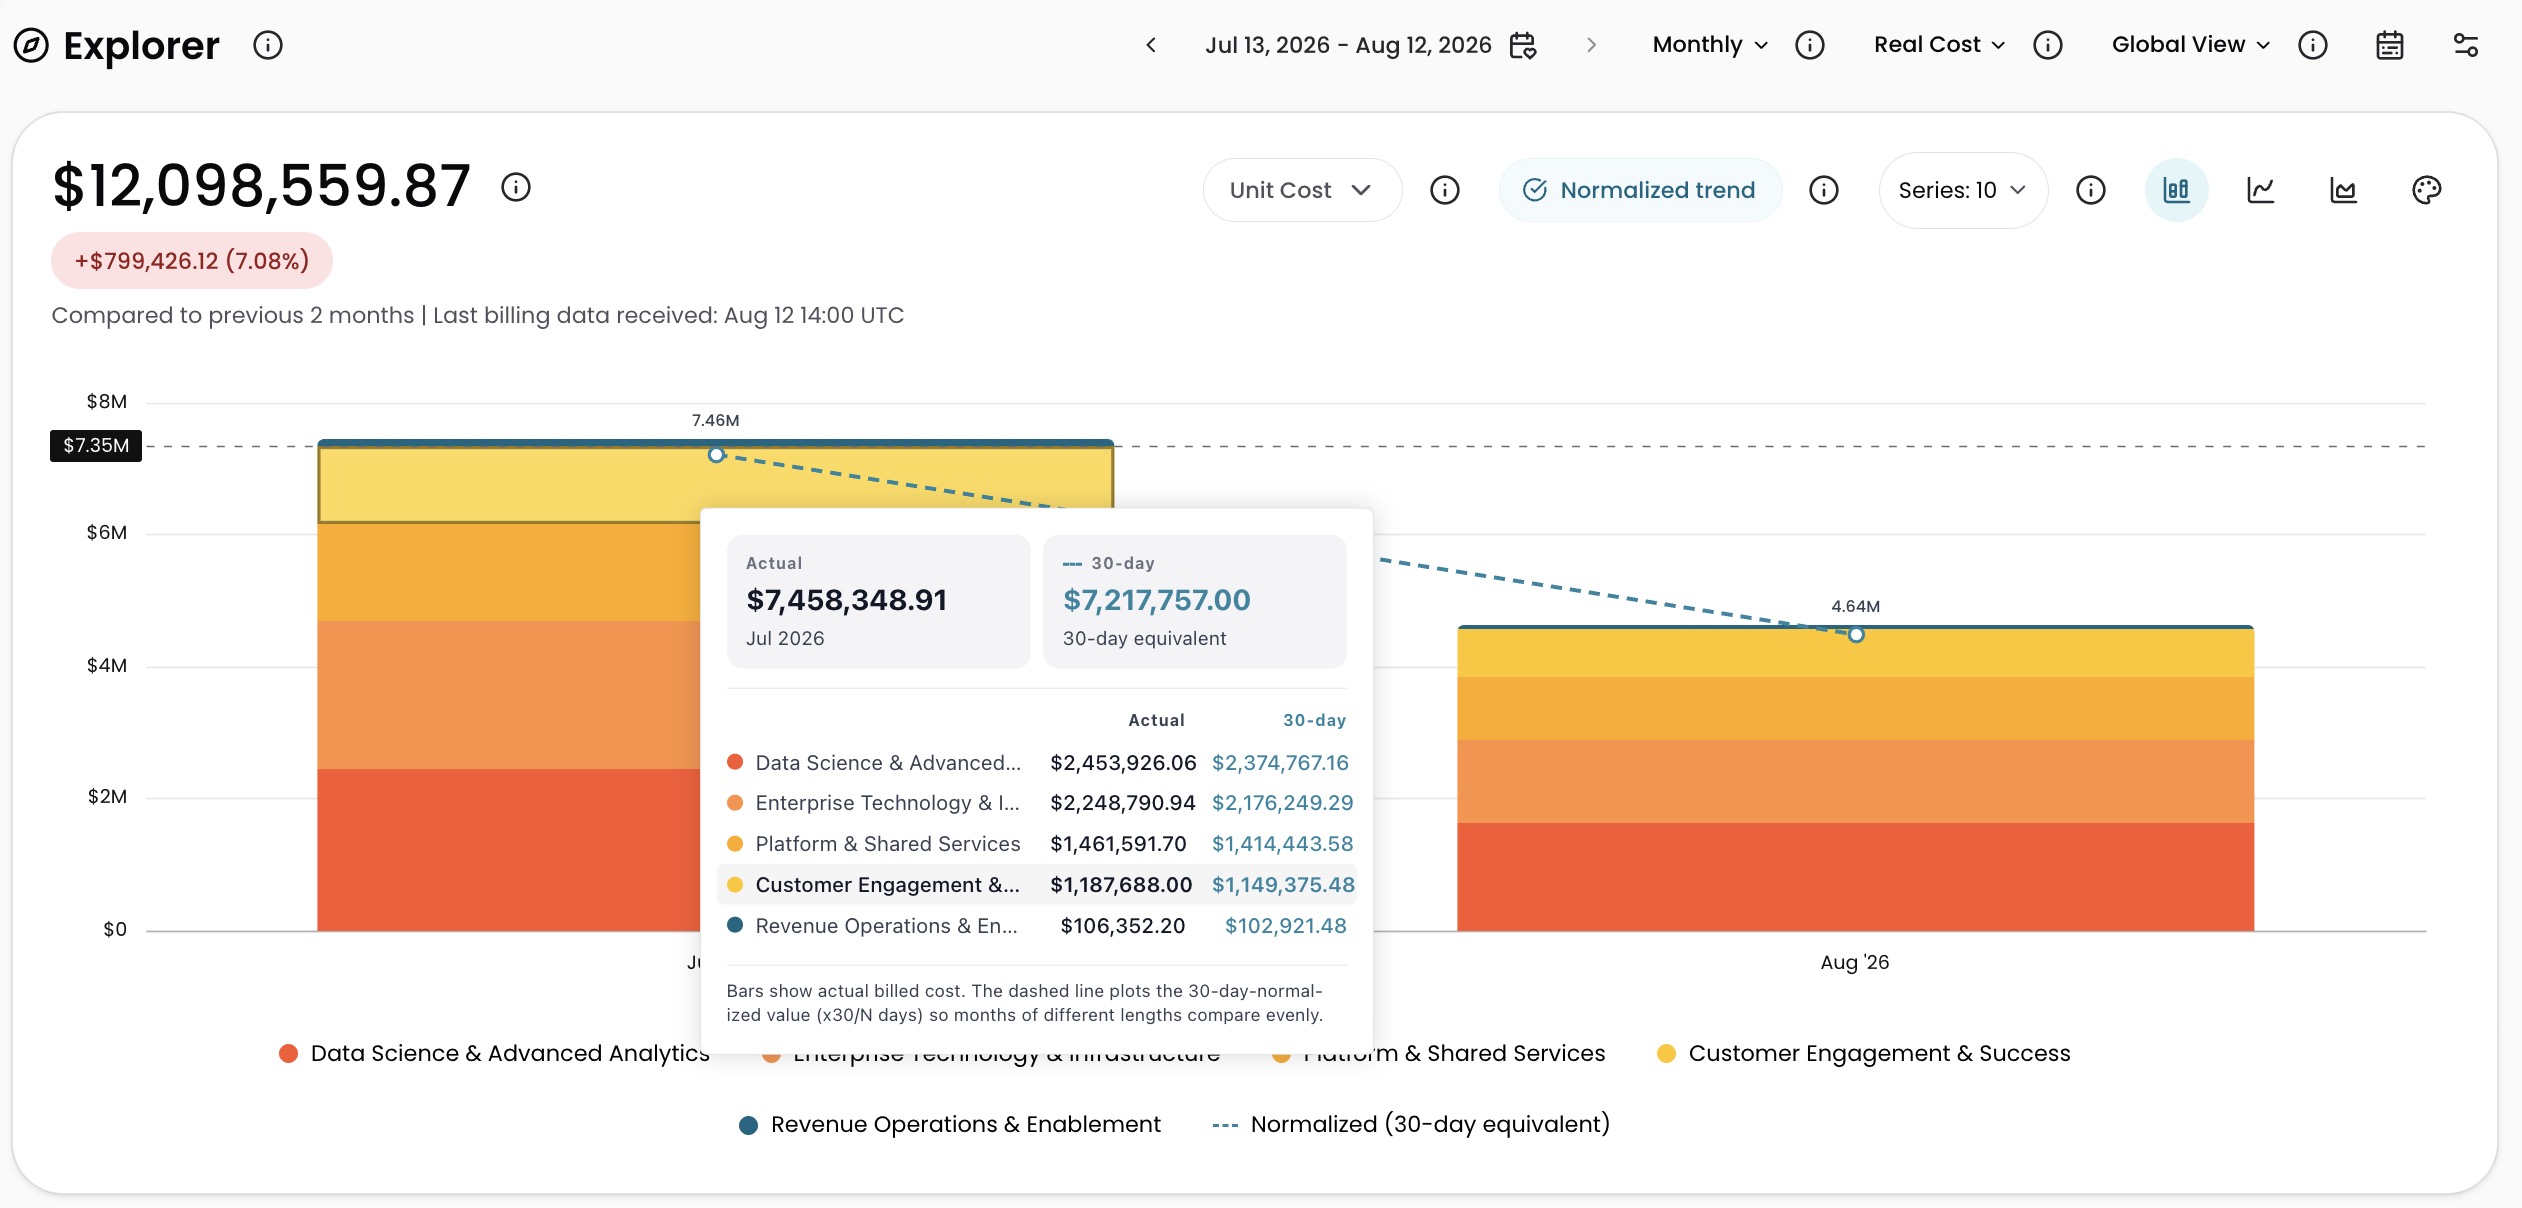
Task: Toggle Data Science & Advanced Analytics legend series
Action: click(x=495, y=1053)
